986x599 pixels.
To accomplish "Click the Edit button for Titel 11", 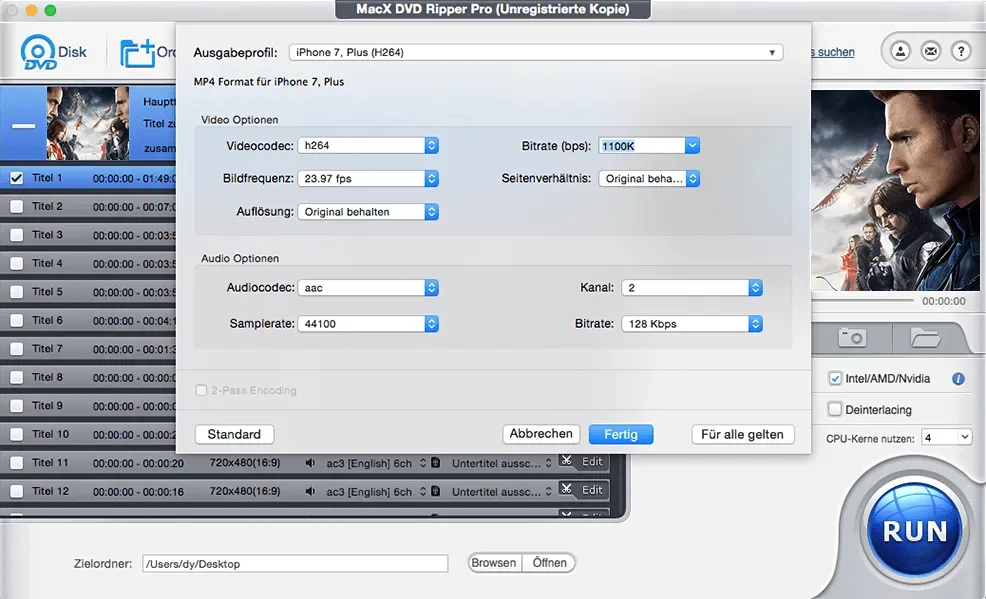I will [592, 461].
